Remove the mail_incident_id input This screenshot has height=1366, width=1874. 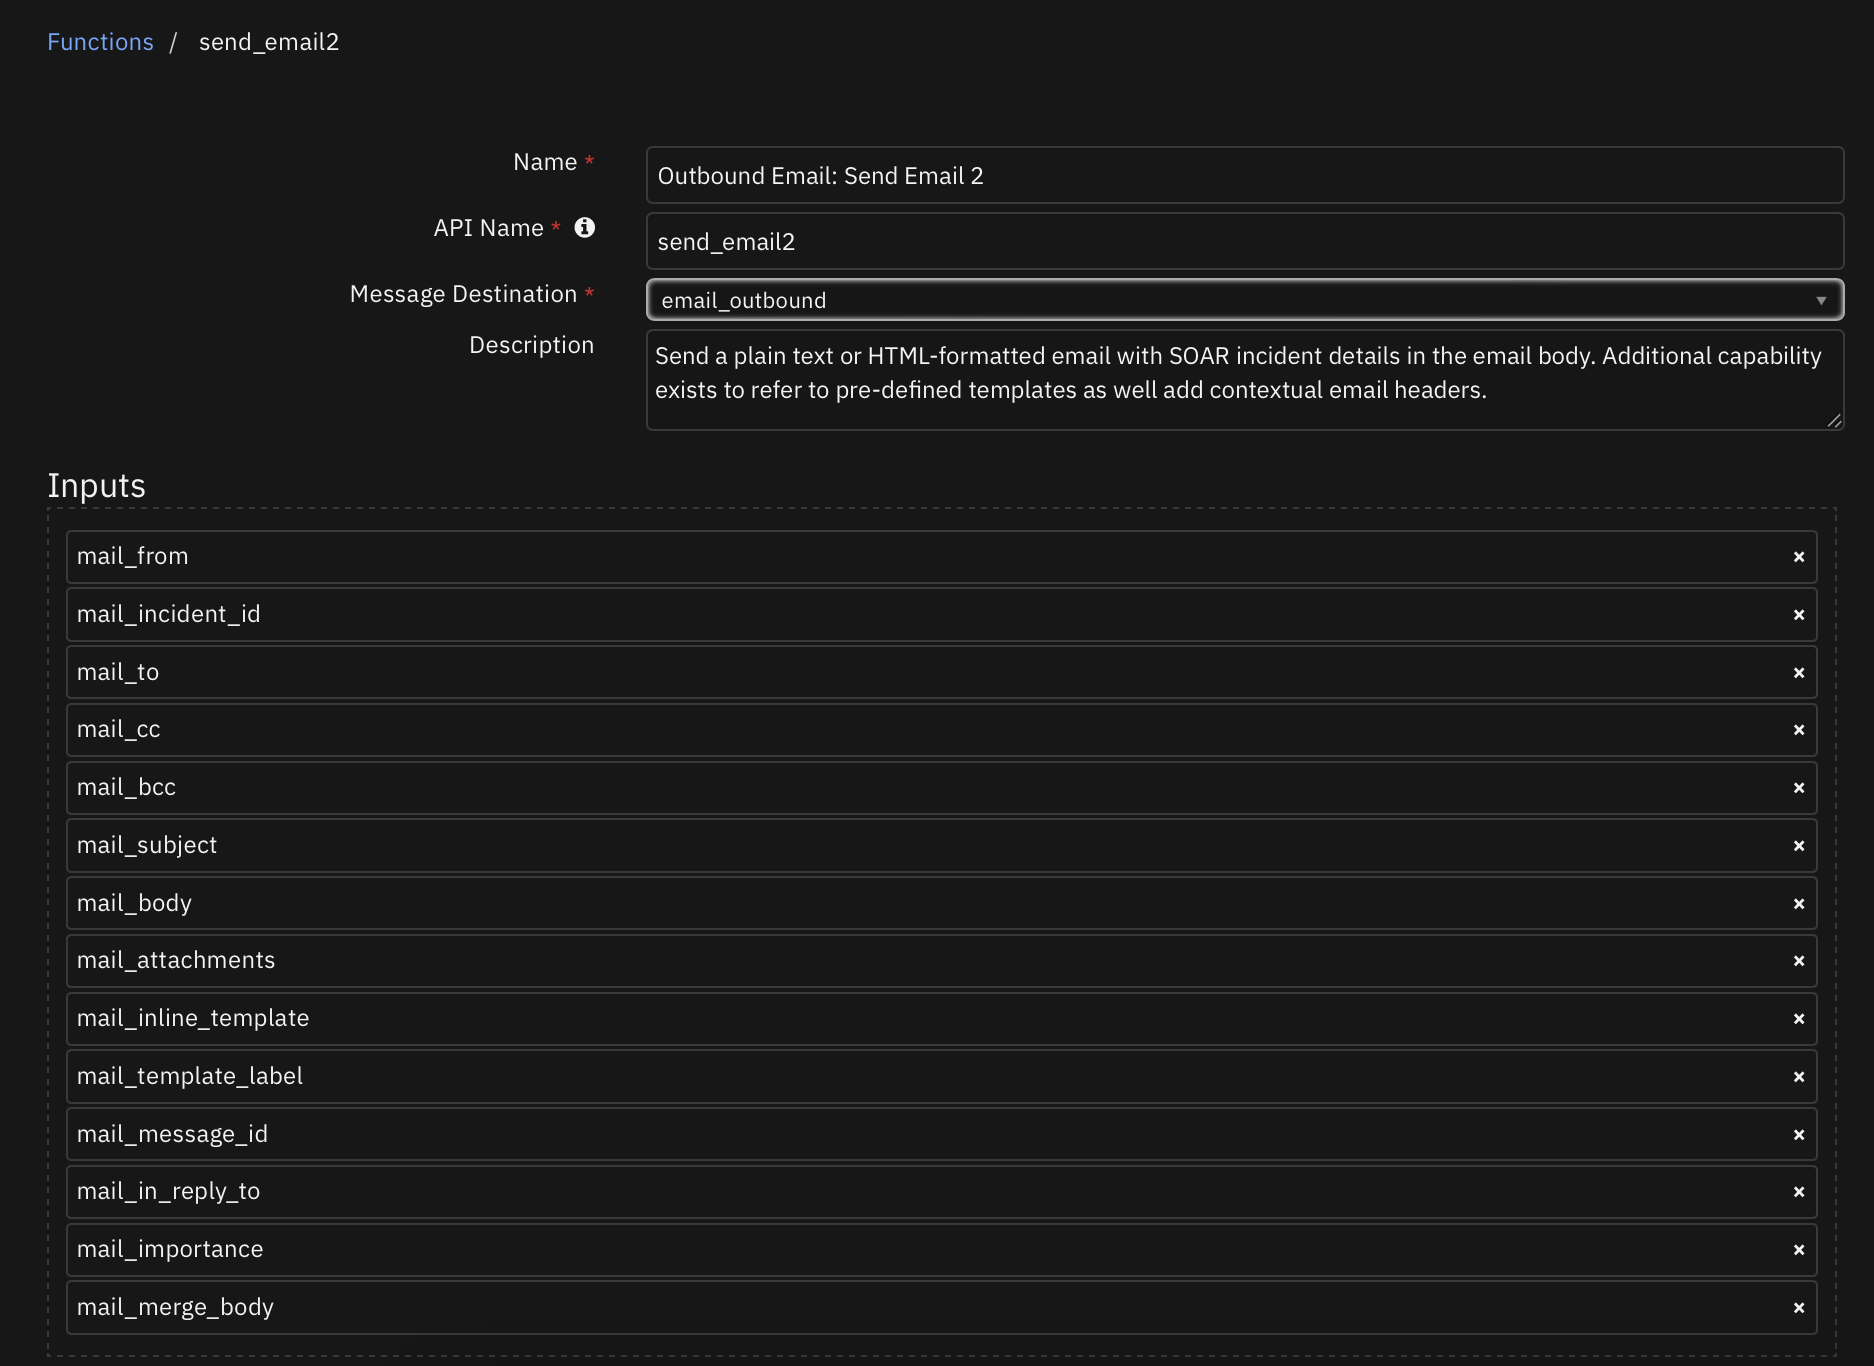point(1799,615)
